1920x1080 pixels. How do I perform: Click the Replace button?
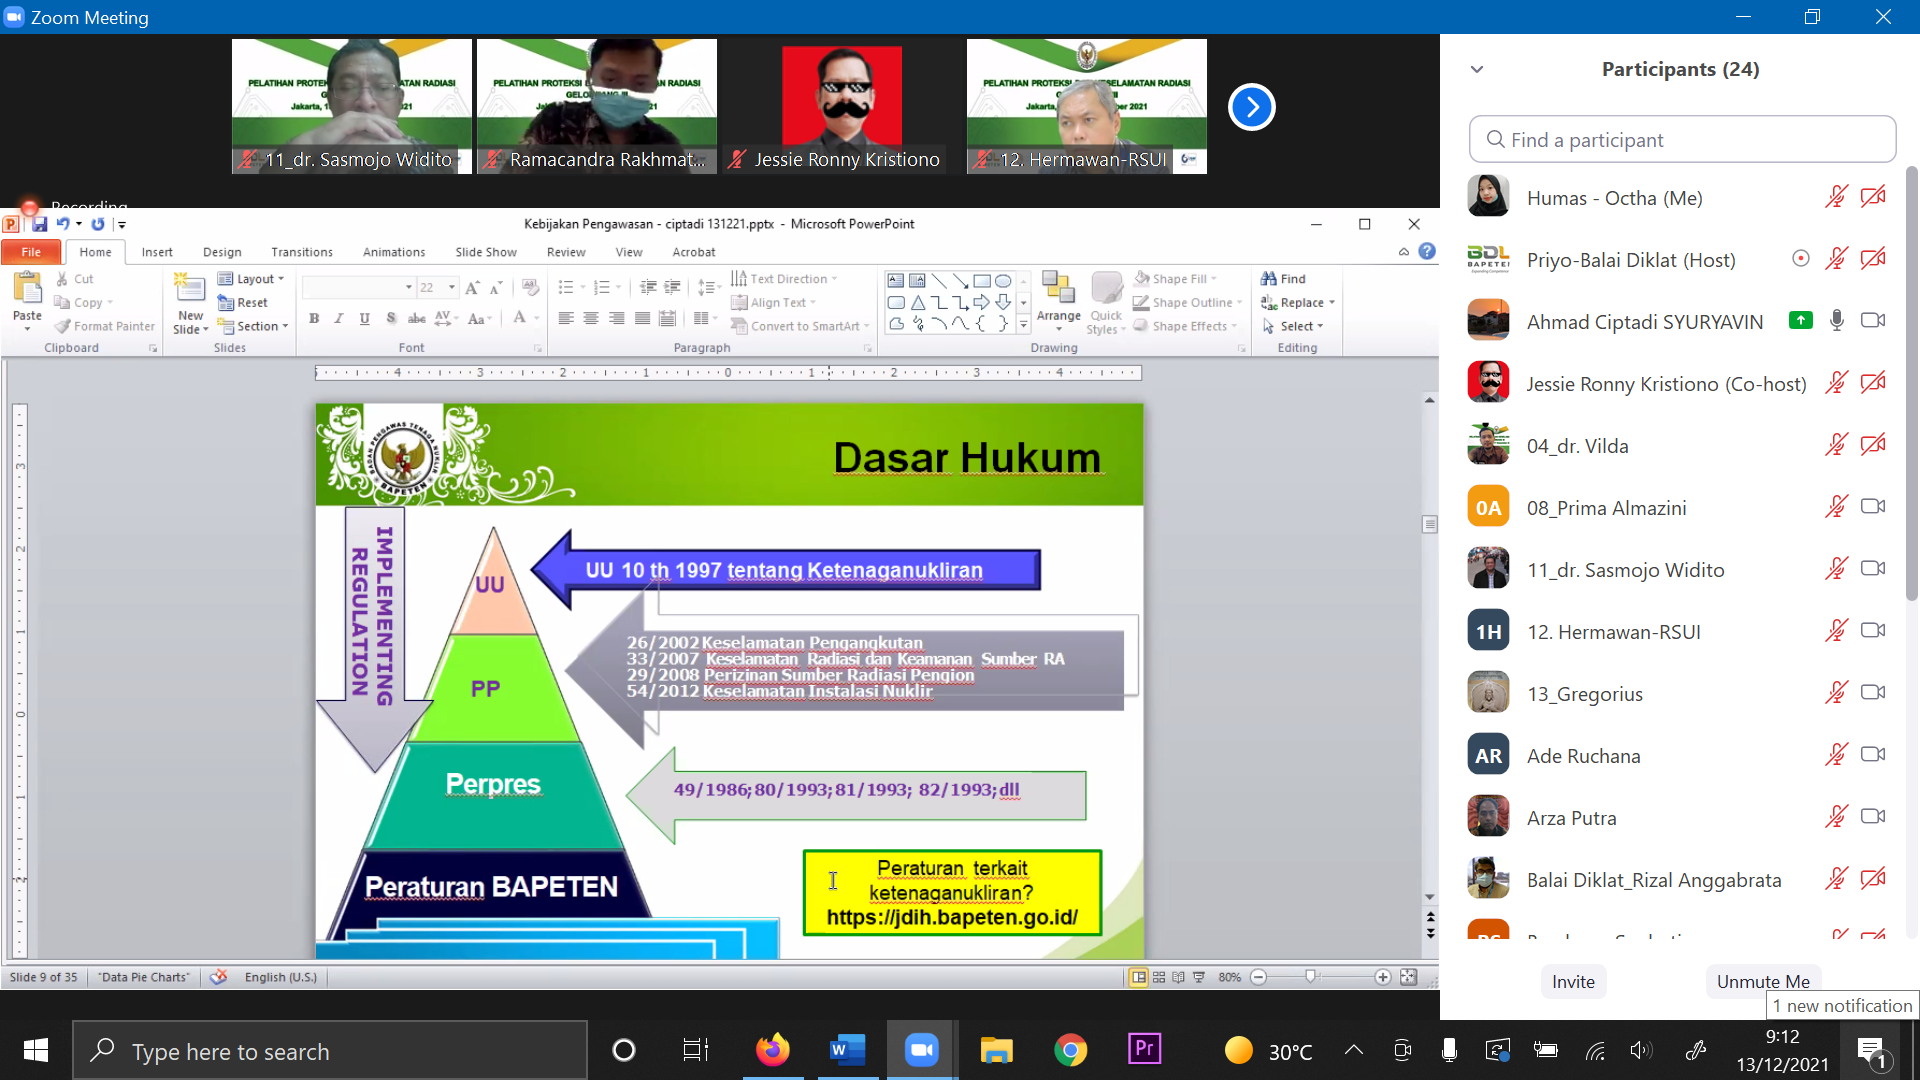(1297, 303)
